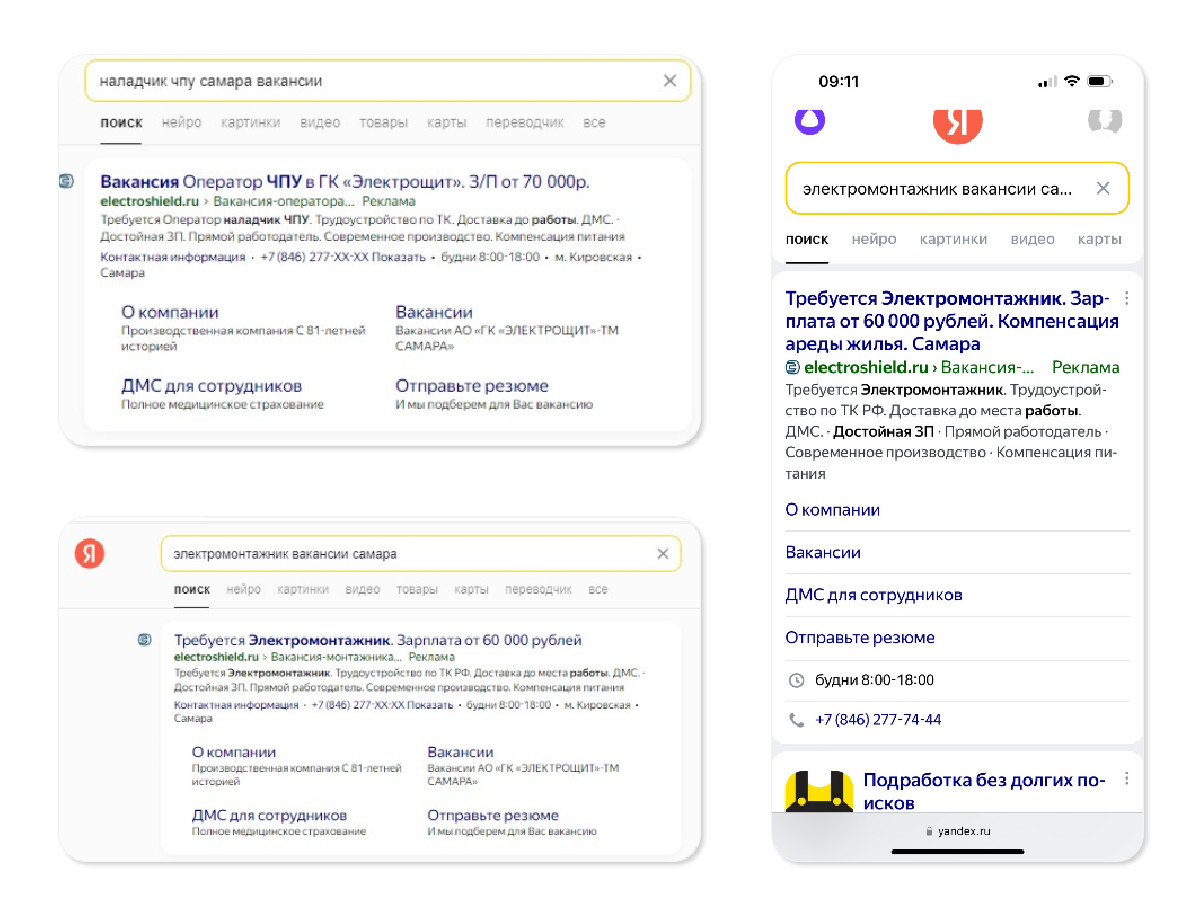Open the mobile 'Требуется Электромонтажник' ad headline
Screen dimensions: 1200x912
952,321
